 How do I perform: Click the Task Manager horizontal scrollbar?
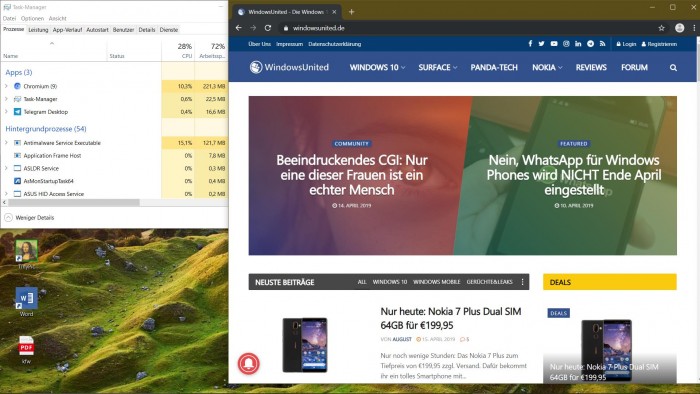pos(74,203)
